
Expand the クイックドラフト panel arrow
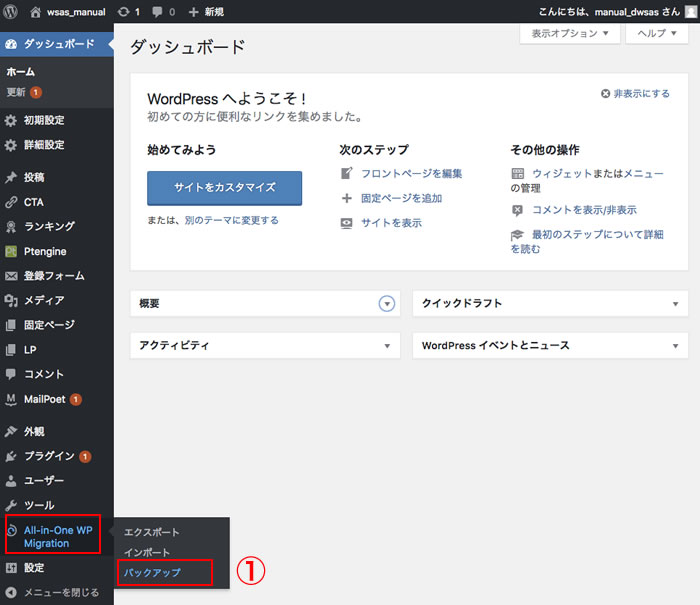(x=675, y=303)
